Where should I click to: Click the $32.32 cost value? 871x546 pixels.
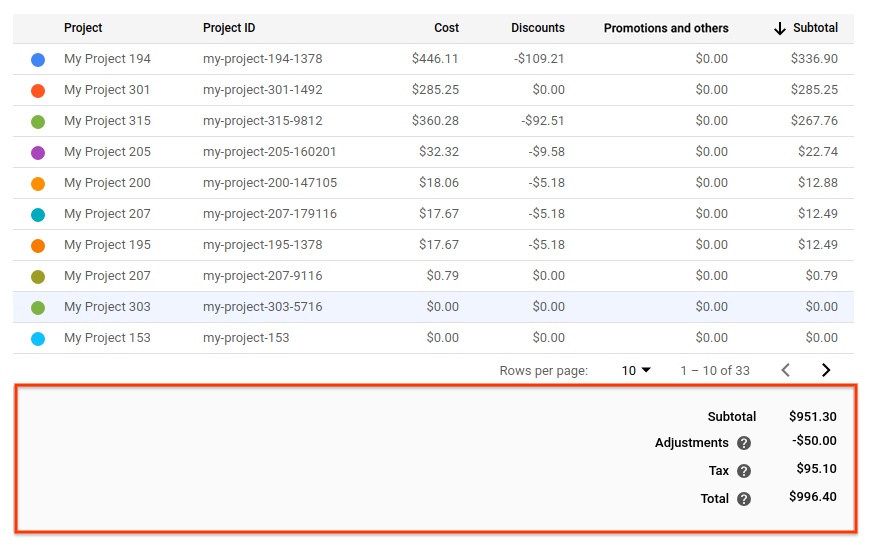click(x=439, y=152)
